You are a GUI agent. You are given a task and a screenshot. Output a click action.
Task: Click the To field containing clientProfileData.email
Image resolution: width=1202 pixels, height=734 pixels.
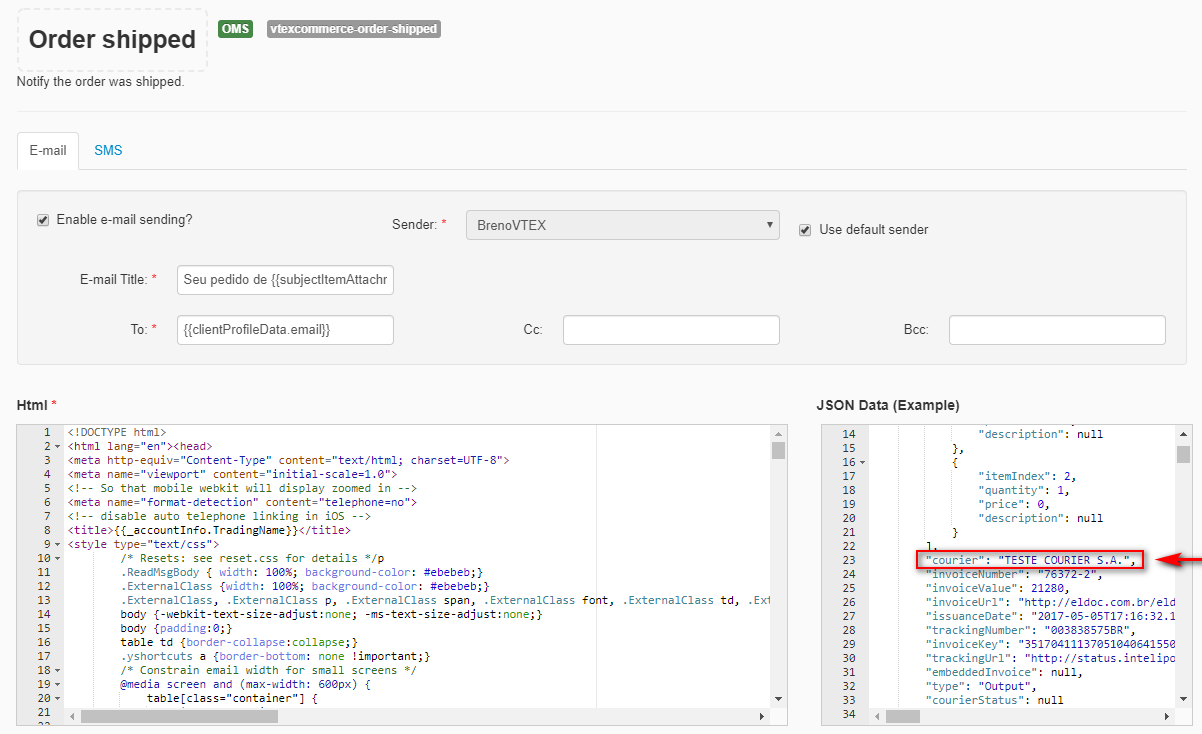[285, 329]
